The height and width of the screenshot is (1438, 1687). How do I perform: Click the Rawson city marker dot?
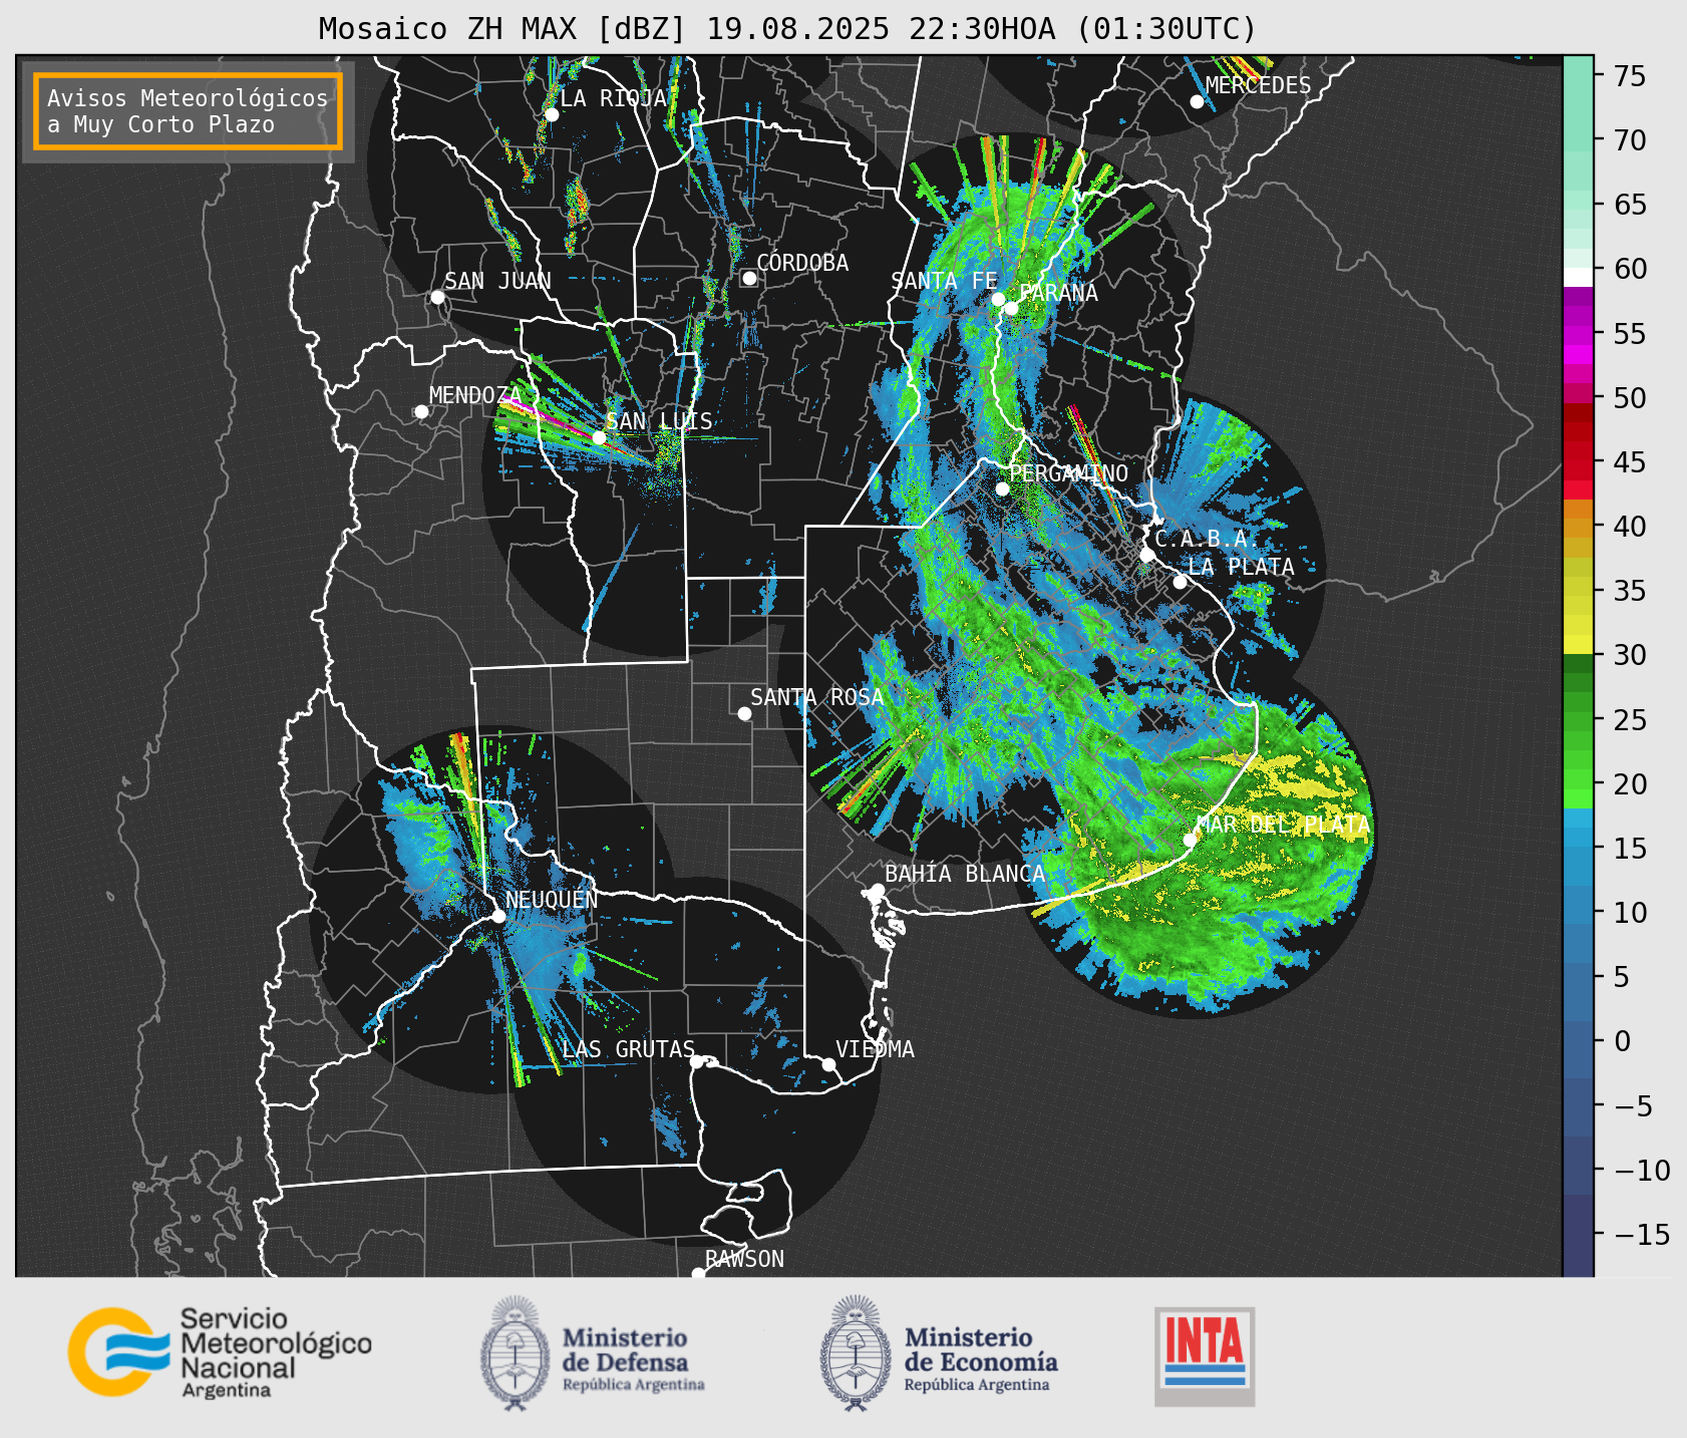tap(698, 1274)
